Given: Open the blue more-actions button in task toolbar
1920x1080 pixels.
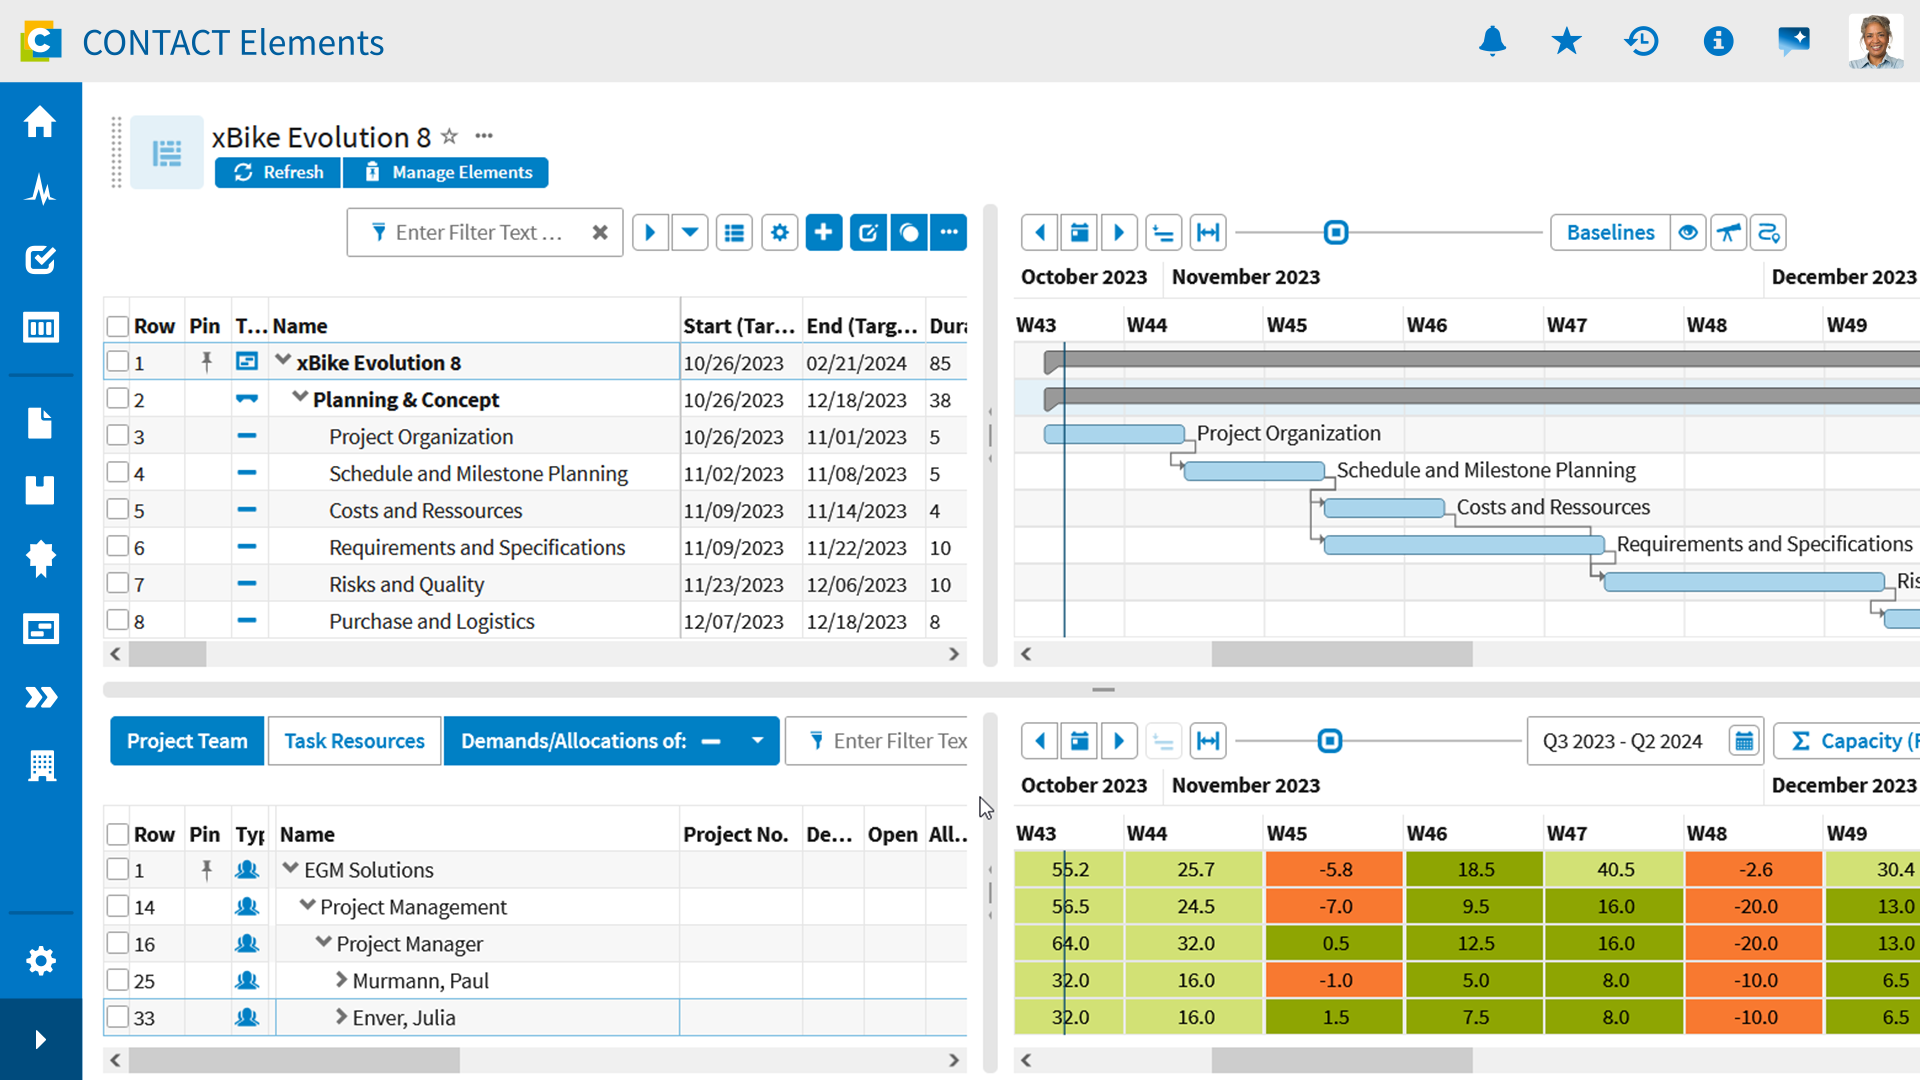Looking at the screenshot, I should [948, 232].
